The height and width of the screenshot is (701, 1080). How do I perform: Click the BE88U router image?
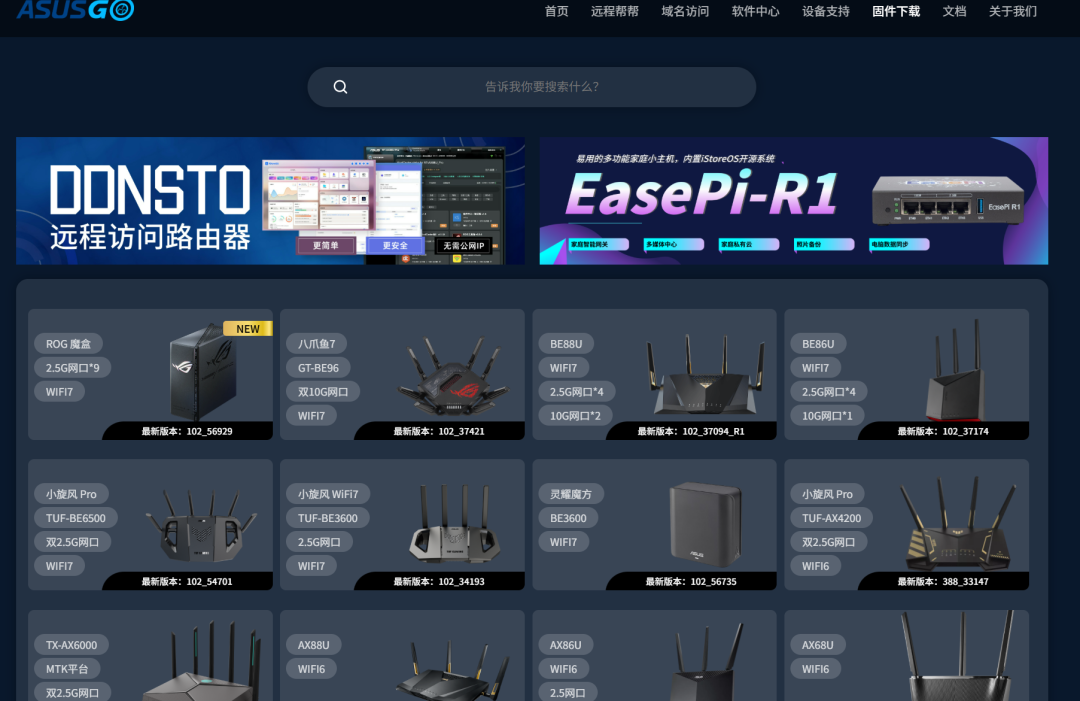tap(705, 375)
